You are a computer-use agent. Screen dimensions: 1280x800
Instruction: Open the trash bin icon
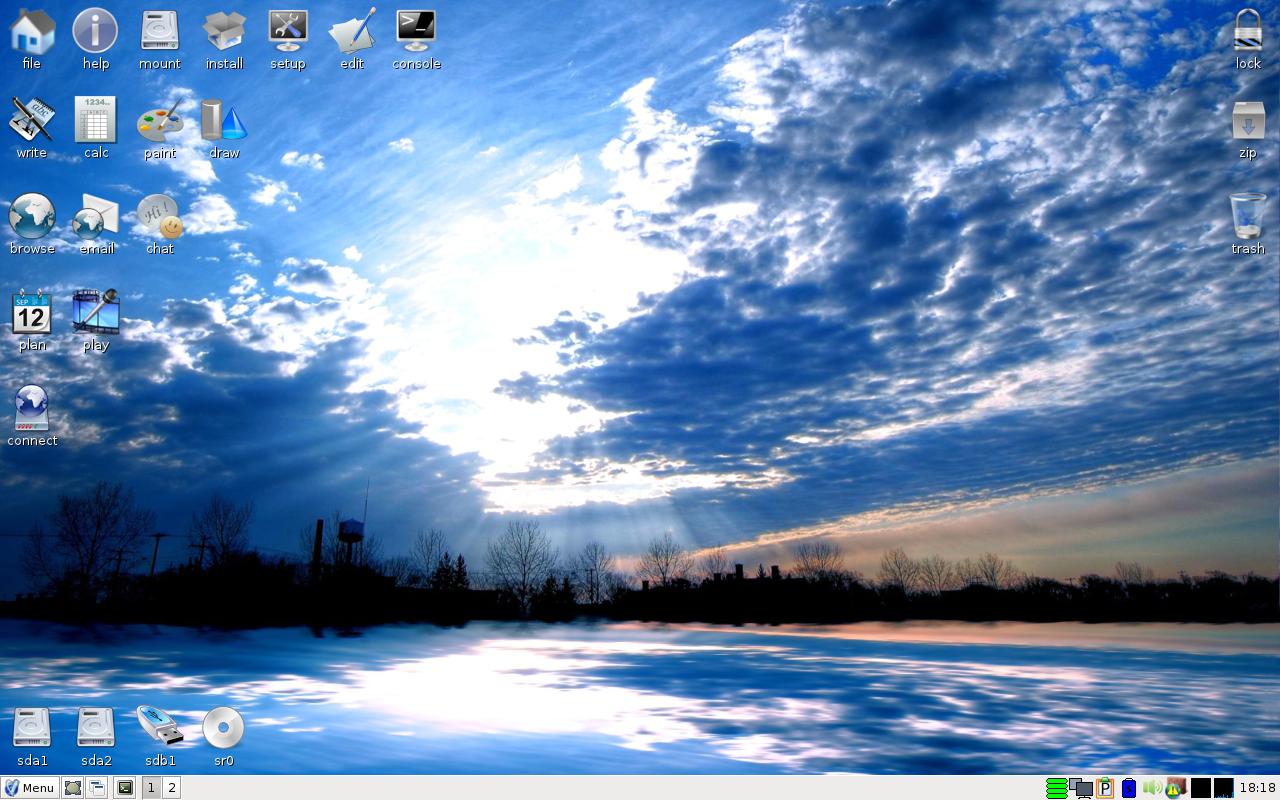1247,218
